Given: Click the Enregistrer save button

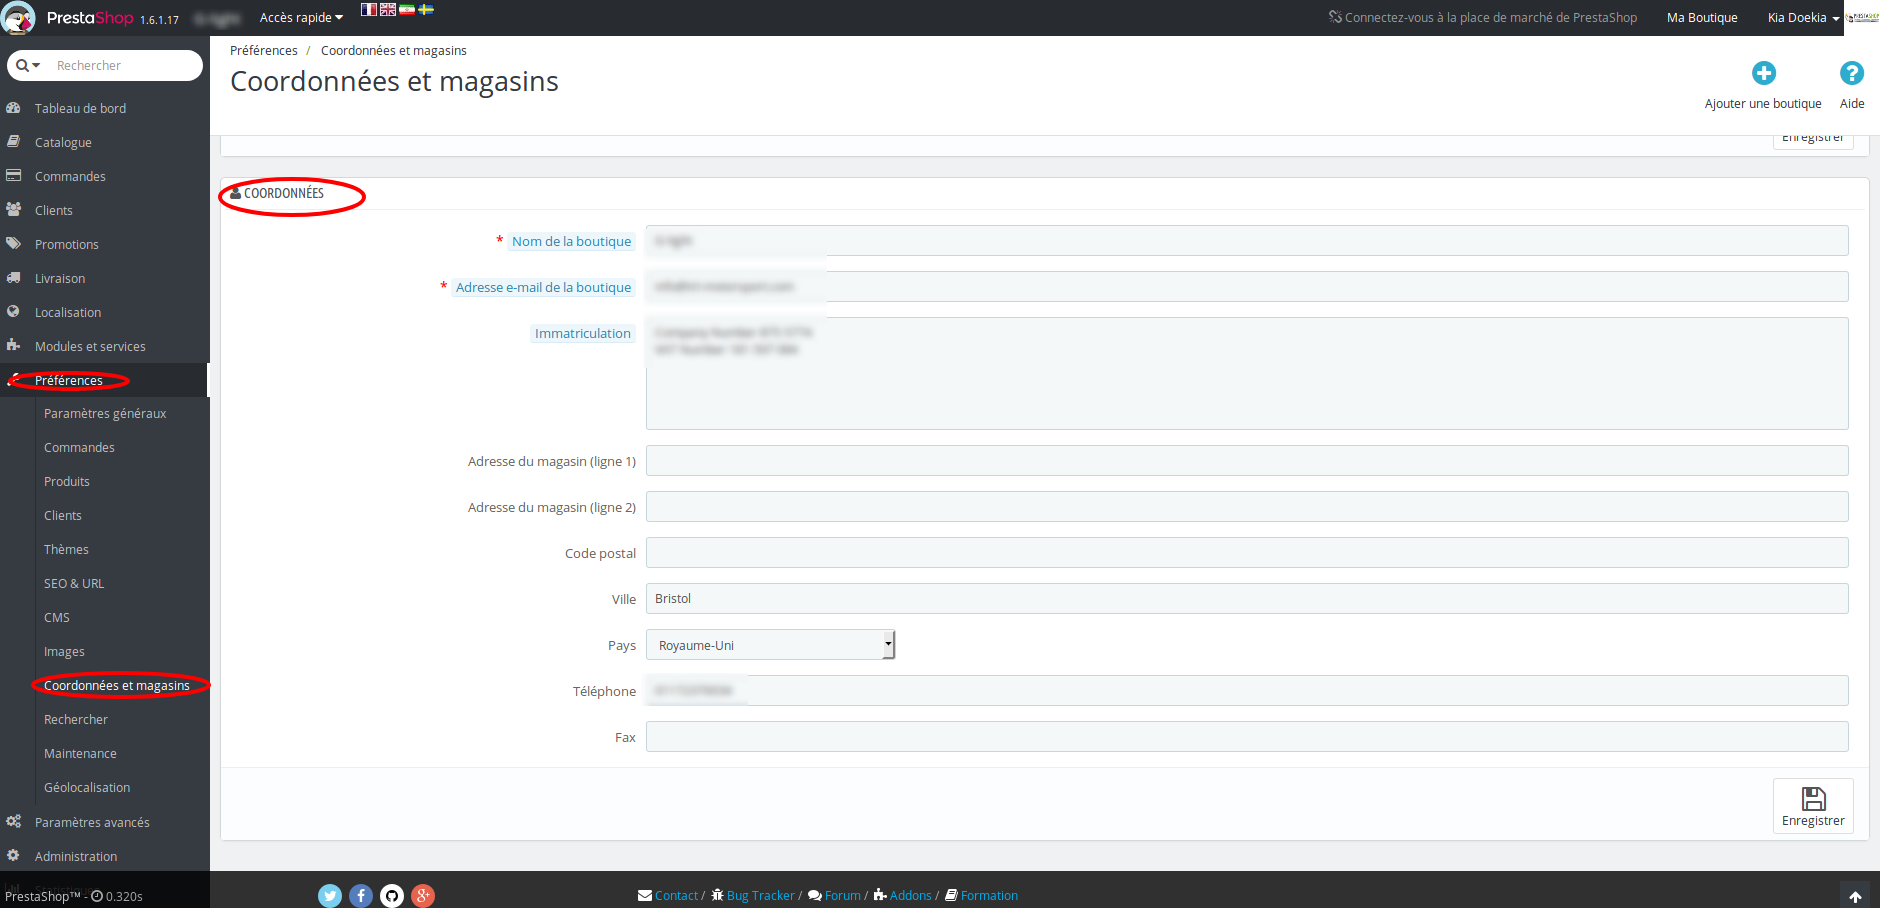Looking at the screenshot, I should 1813,806.
